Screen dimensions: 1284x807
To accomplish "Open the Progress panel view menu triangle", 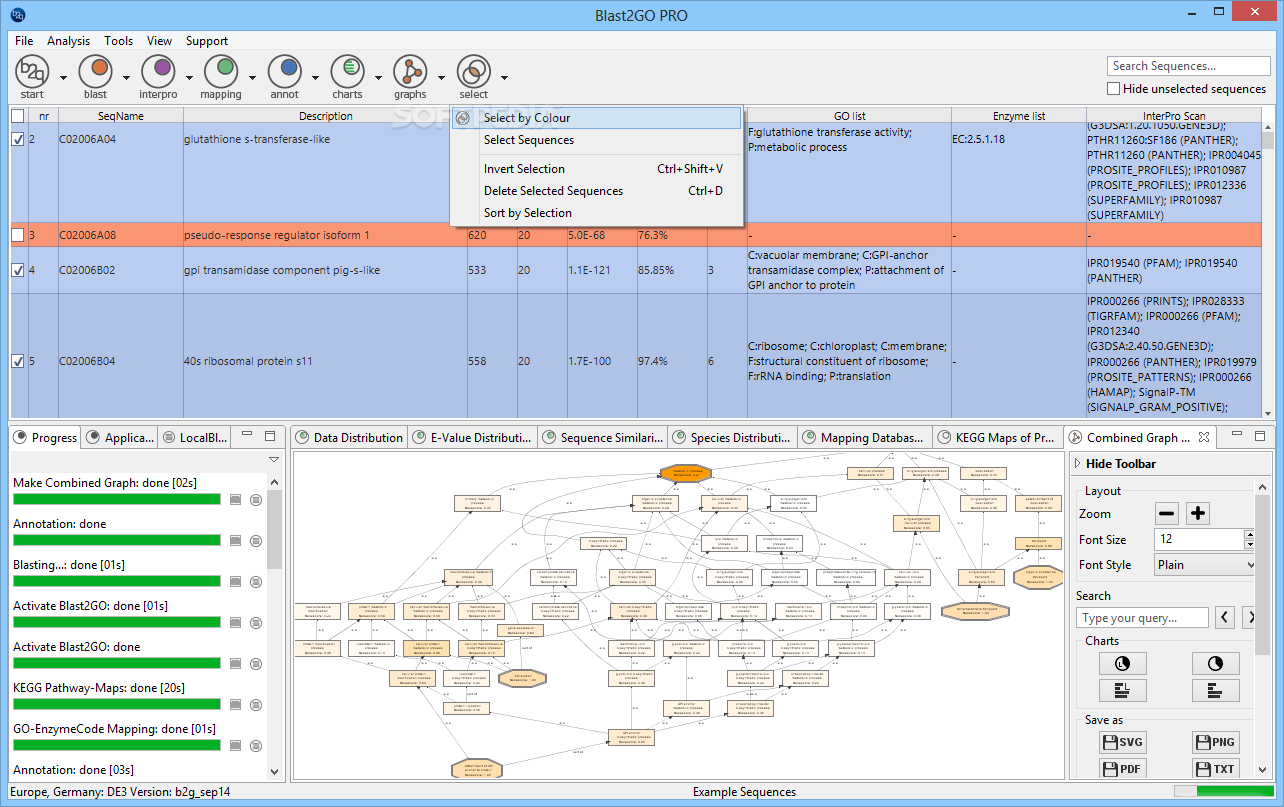I will tap(274, 459).
